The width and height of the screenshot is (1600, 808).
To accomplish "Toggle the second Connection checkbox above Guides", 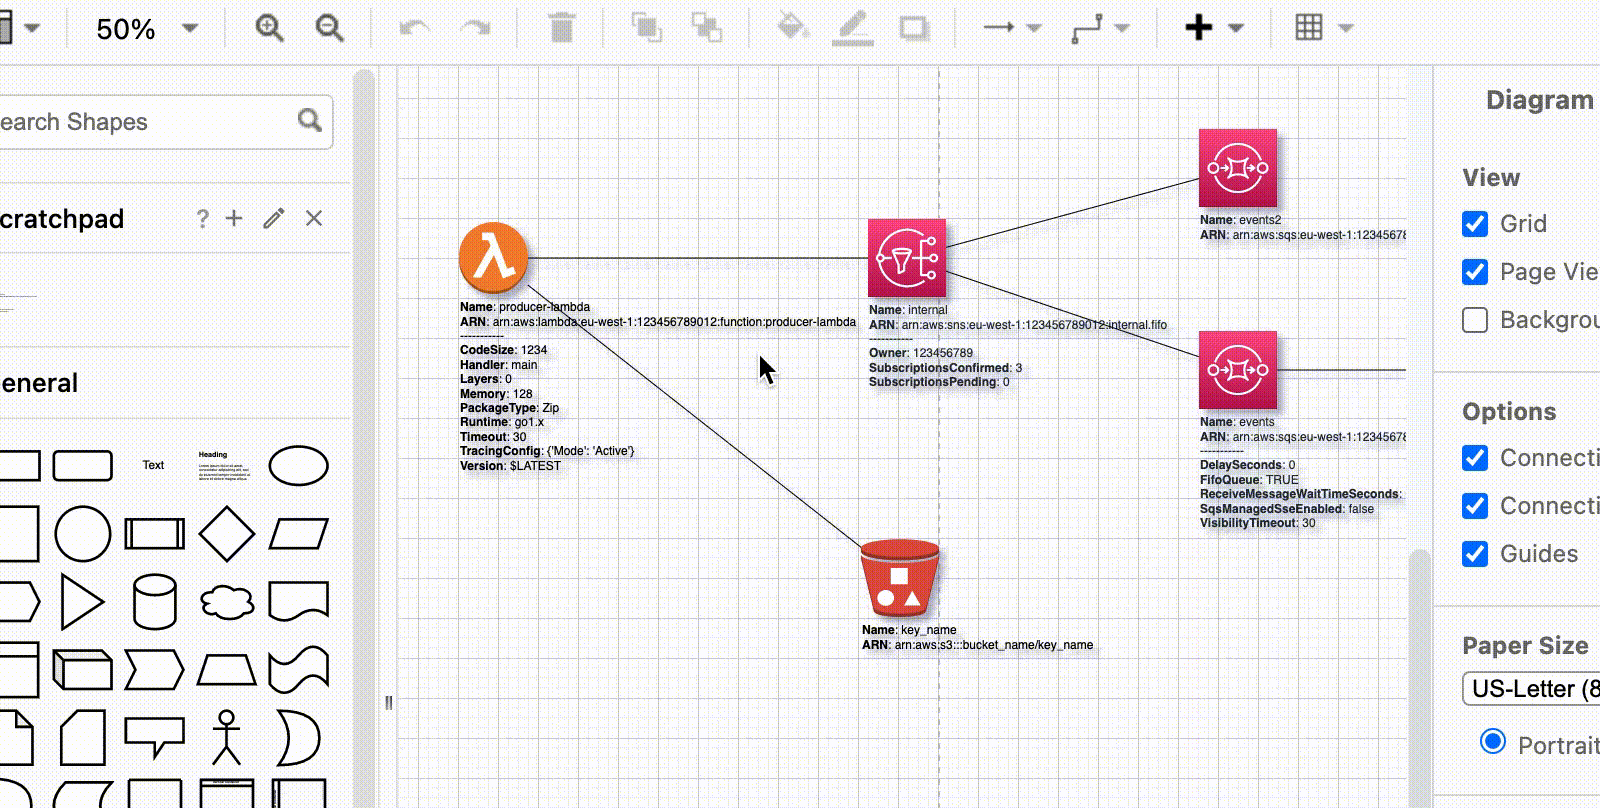I will [1475, 506].
